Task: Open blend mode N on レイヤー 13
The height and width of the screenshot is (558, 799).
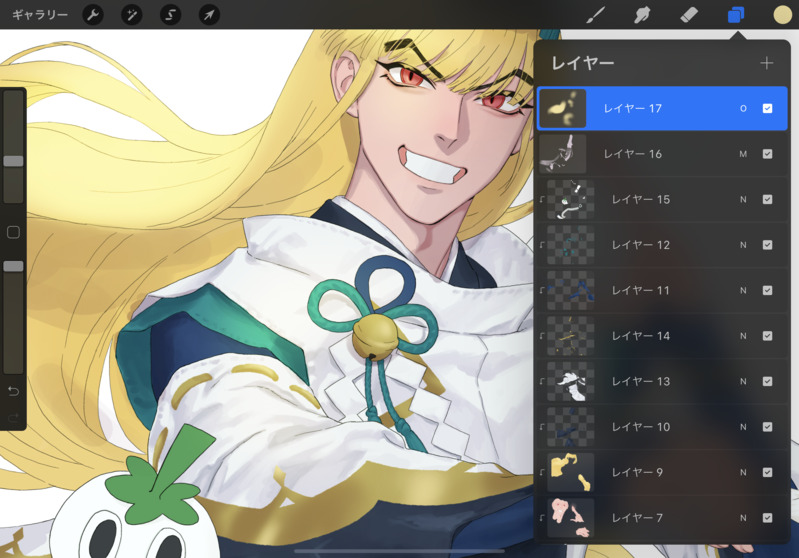Action: click(743, 381)
